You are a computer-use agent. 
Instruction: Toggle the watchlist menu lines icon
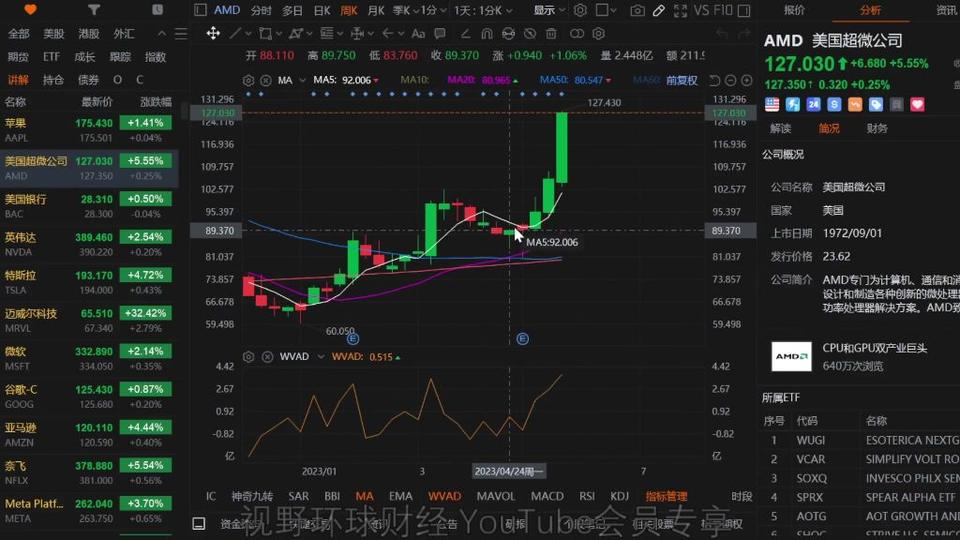(x=181, y=34)
